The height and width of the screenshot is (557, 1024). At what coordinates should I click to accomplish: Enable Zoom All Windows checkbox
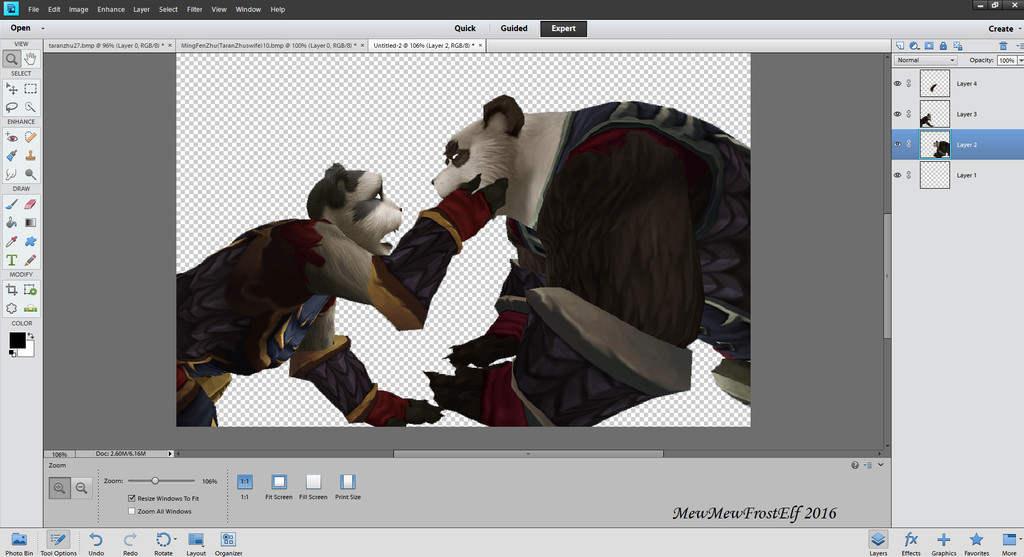(132, 511)
